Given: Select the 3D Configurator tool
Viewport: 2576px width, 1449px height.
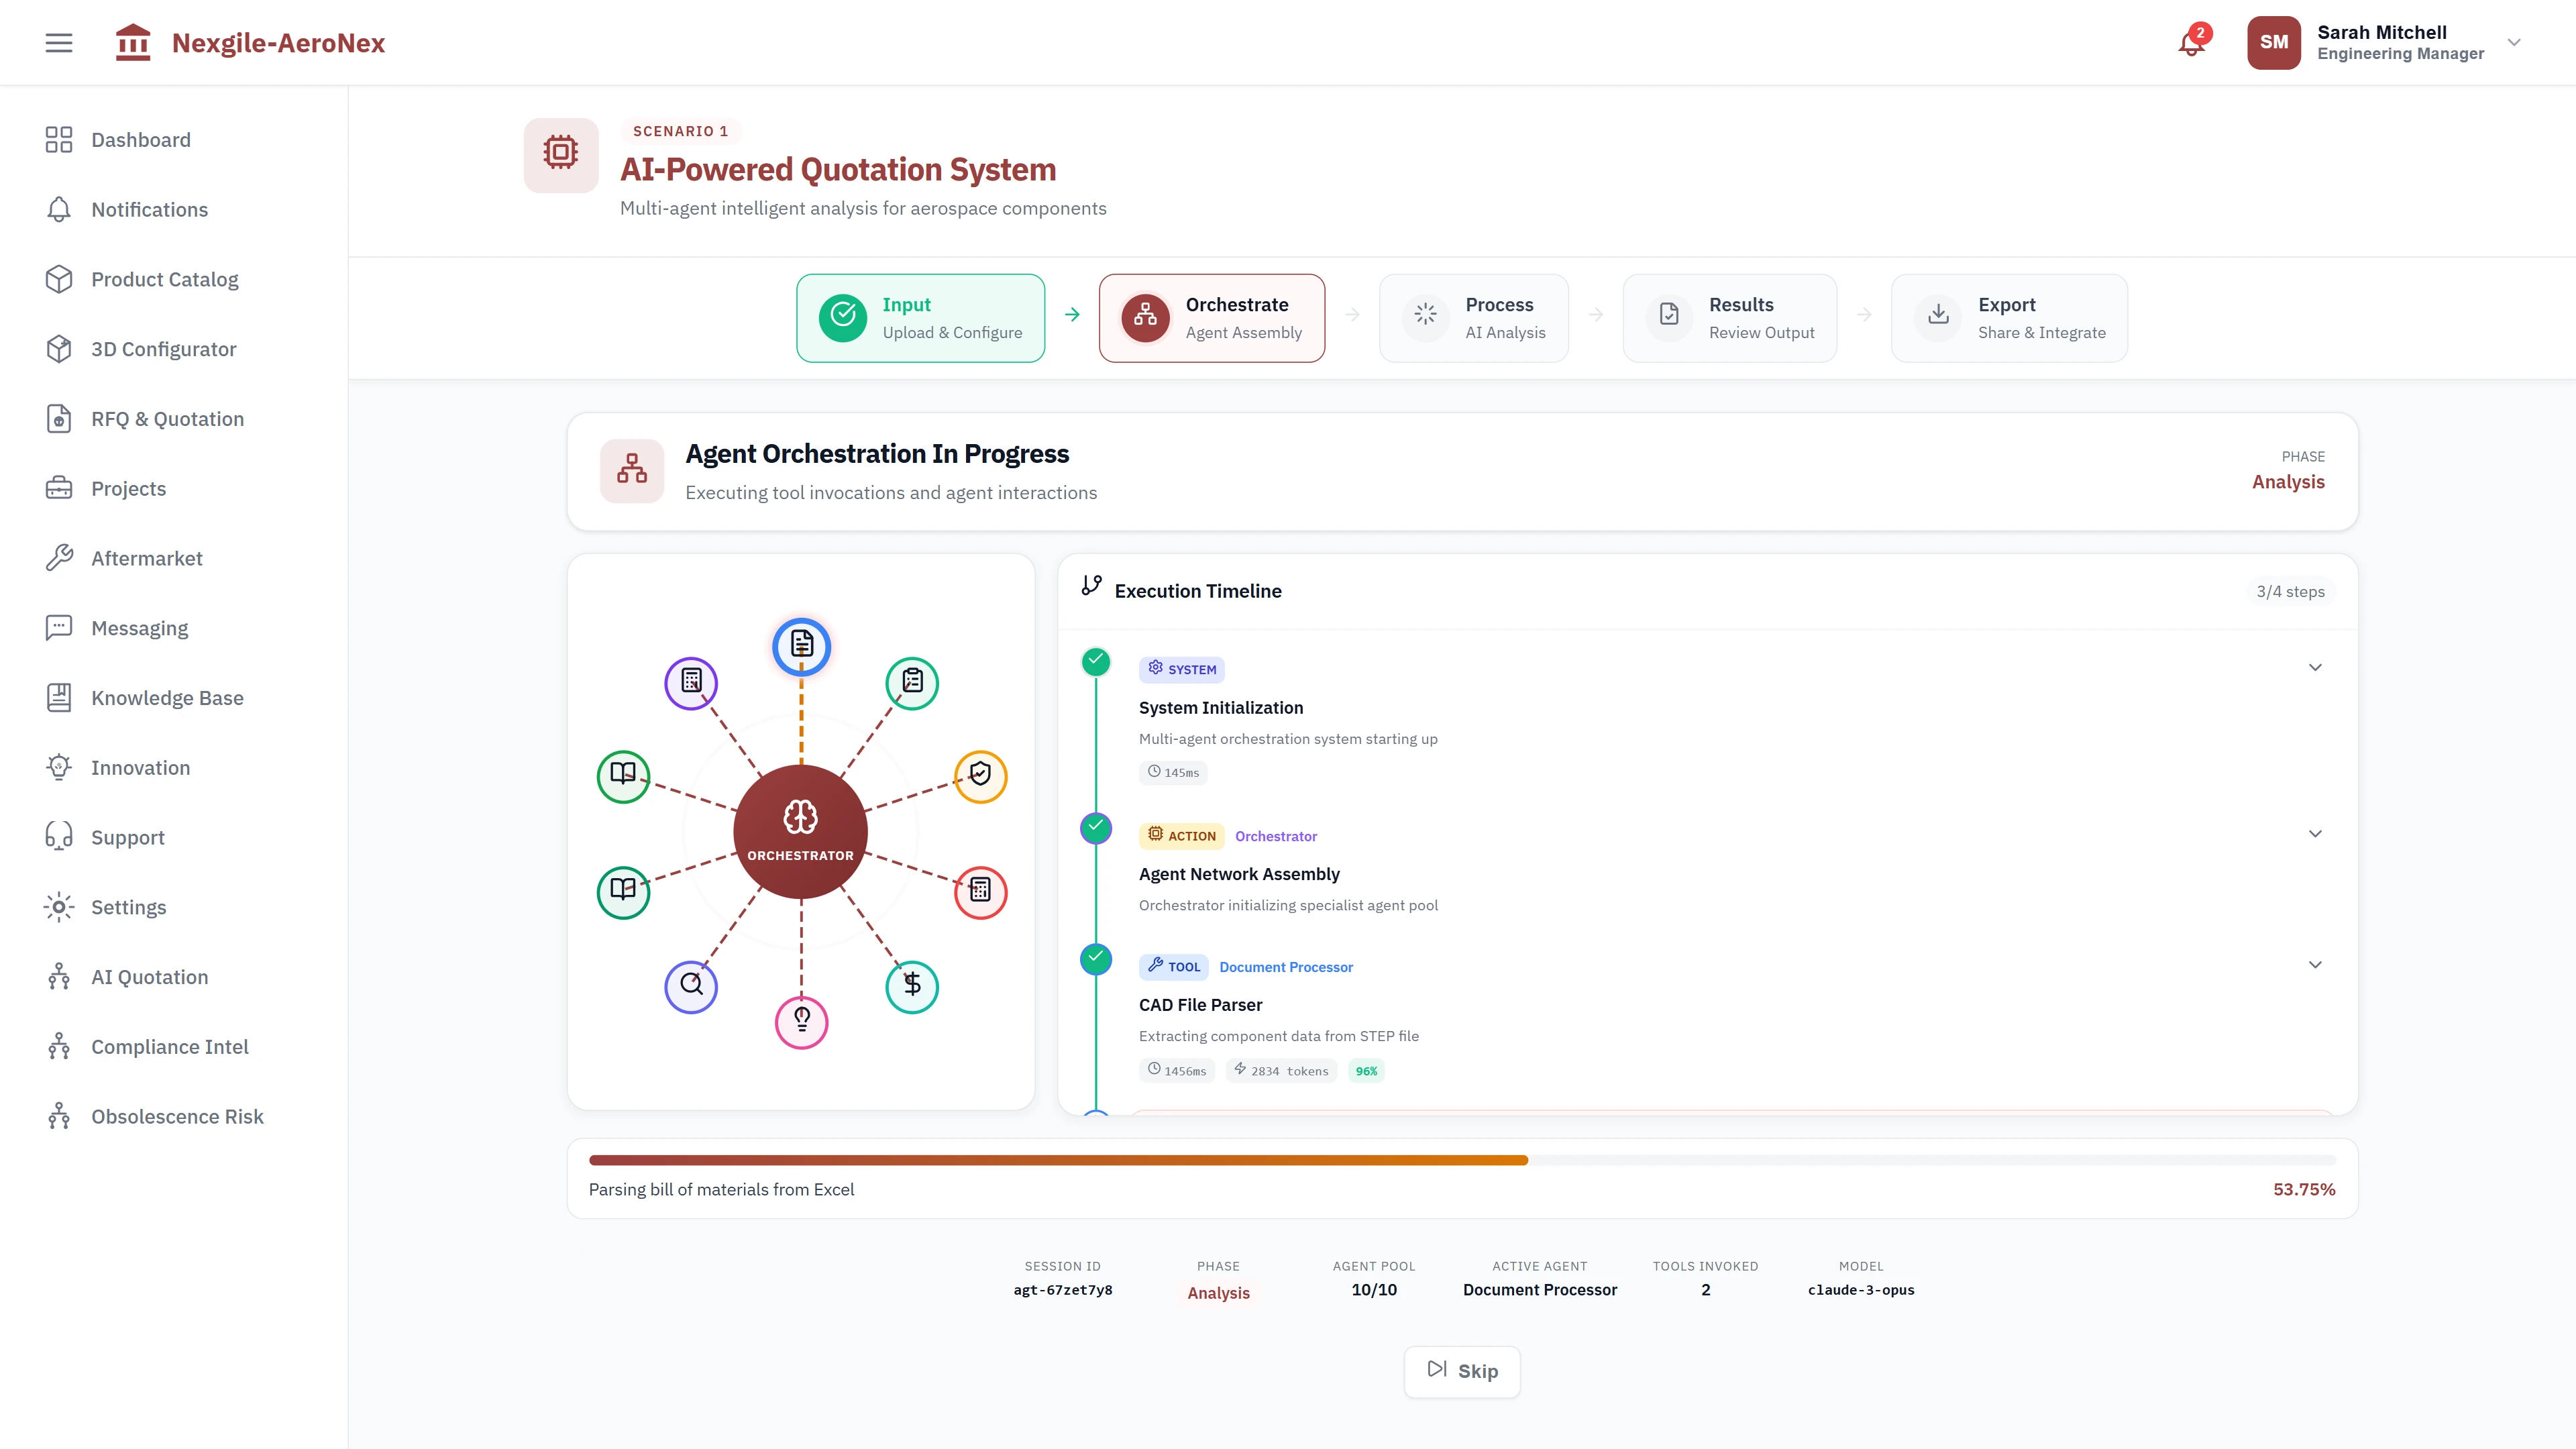Looking at the screenshot, I should (164, 348).
